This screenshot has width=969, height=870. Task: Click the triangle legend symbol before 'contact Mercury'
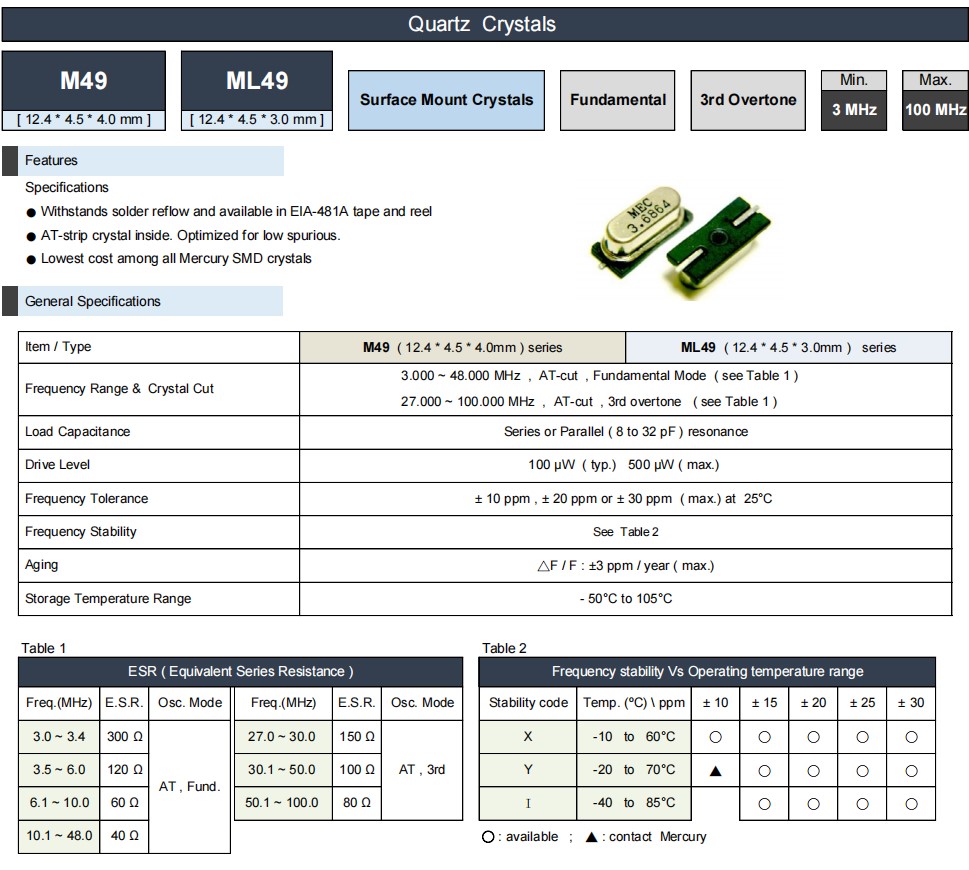click(591, 837)
